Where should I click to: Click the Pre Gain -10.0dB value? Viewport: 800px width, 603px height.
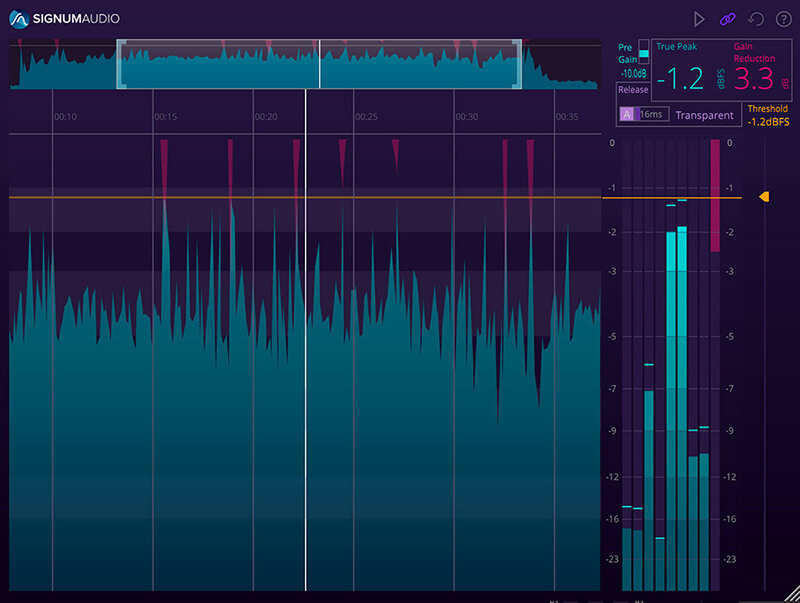pyautogui.click(x=632, y=74)
